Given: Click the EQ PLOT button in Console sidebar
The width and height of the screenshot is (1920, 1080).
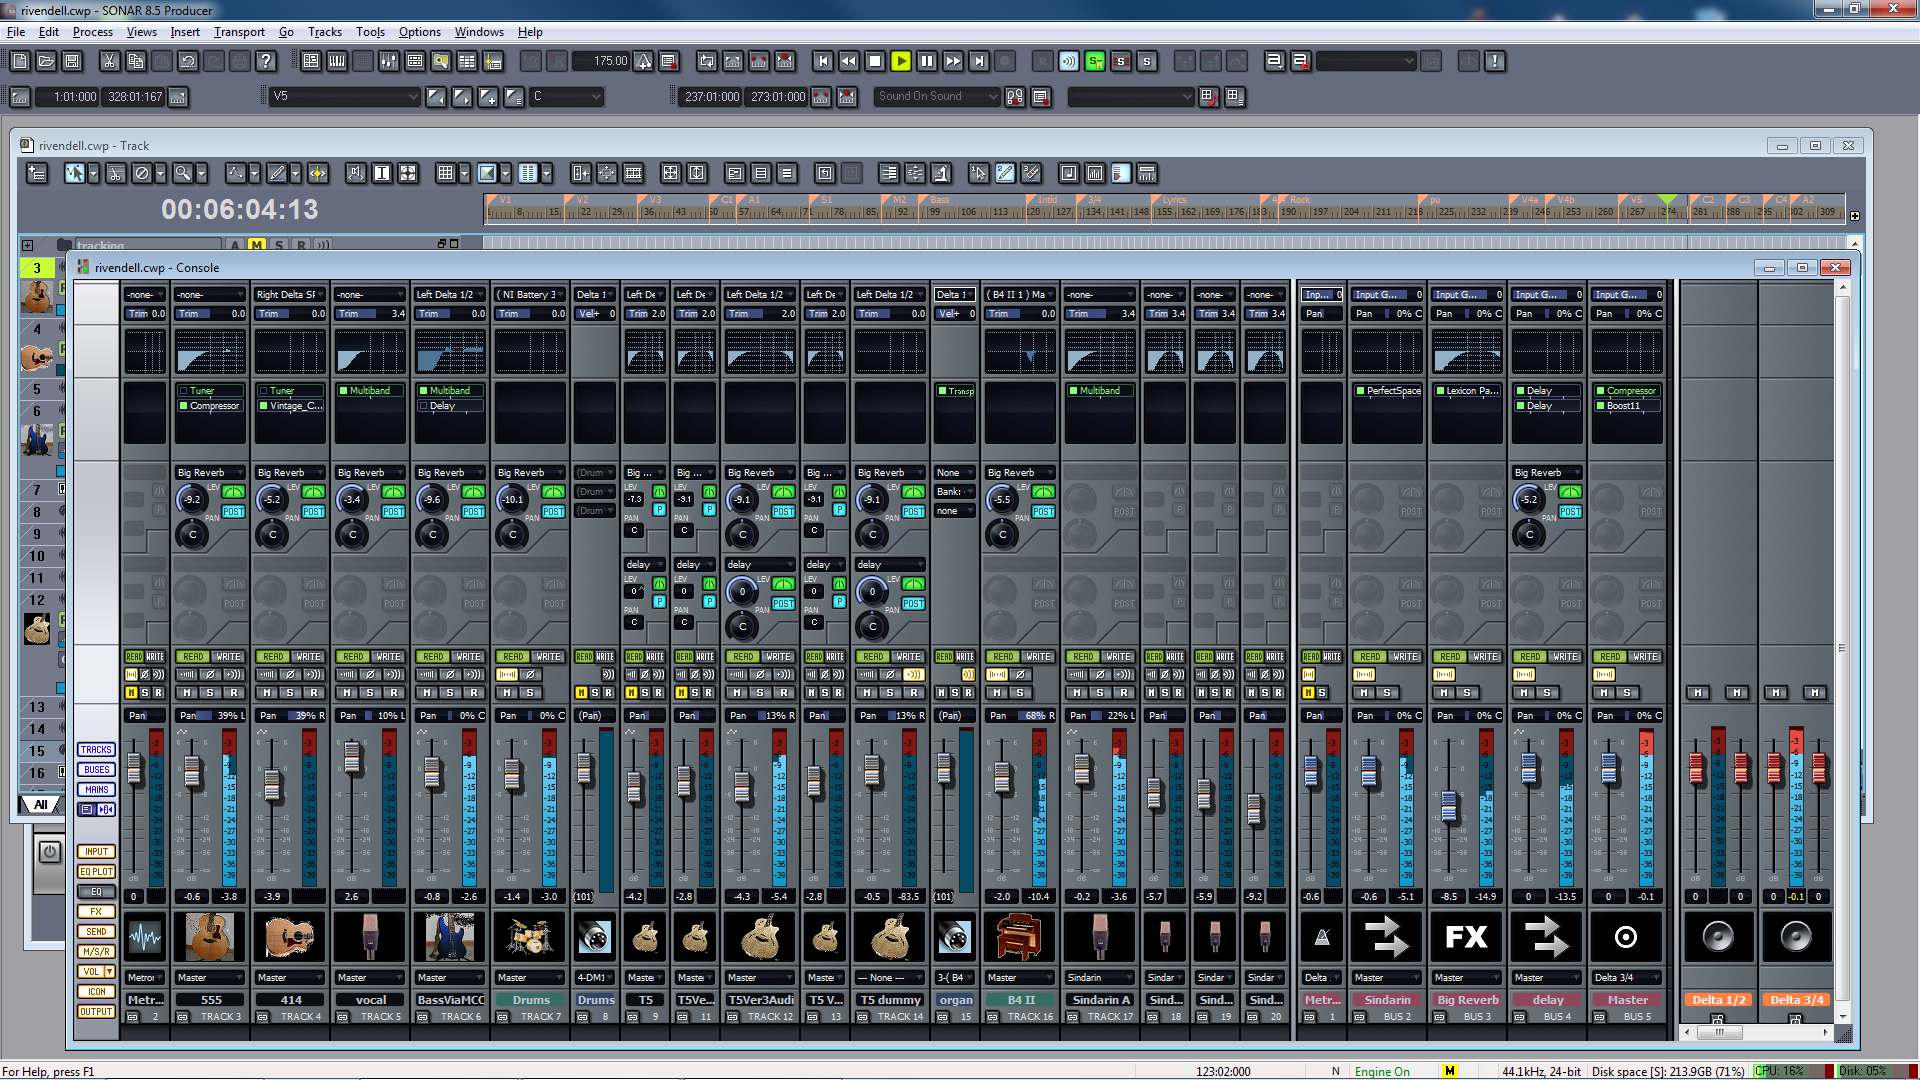Looking at the screenshot, I should point(96,872).
